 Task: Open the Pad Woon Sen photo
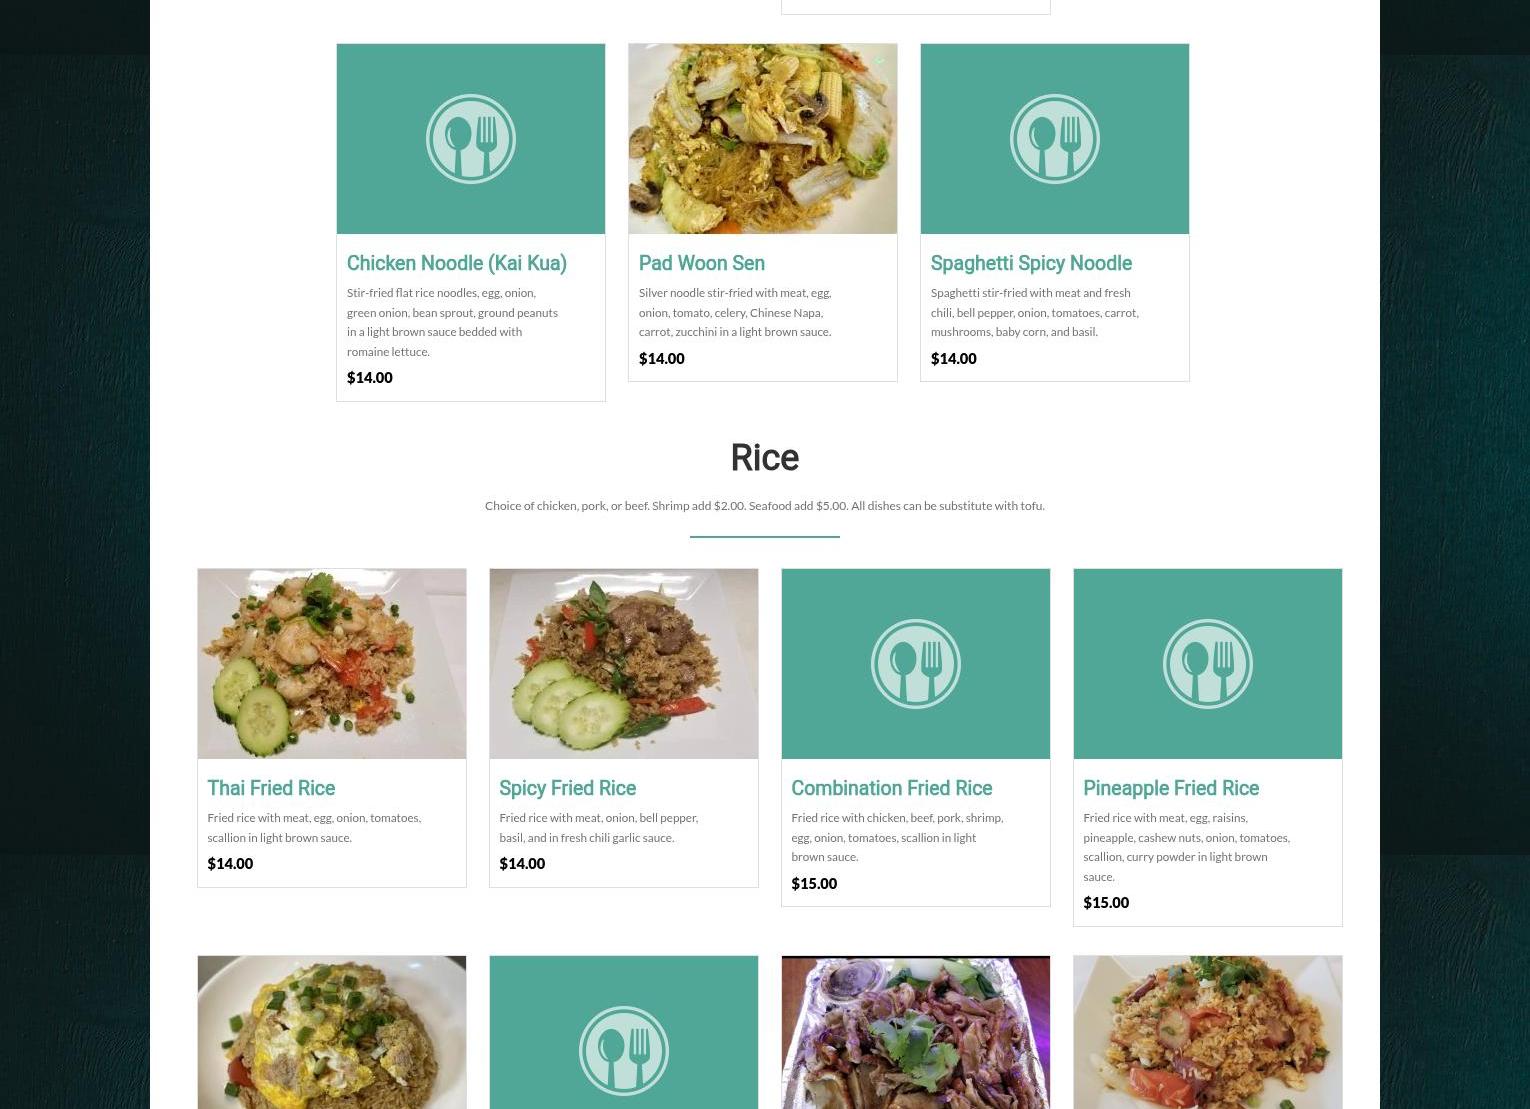coord(763,139)
